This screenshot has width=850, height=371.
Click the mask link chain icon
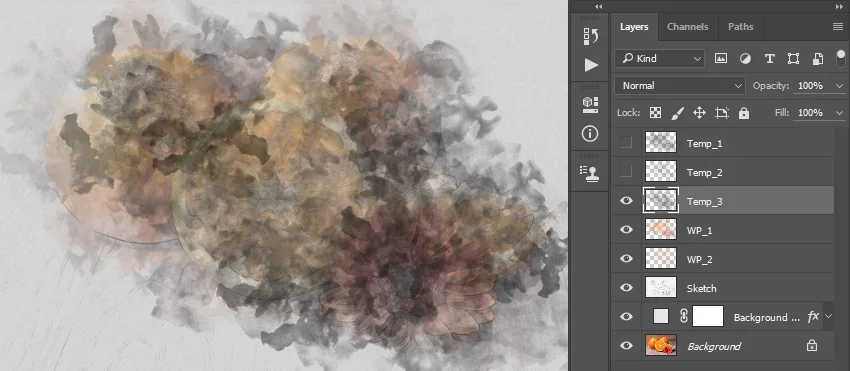(x=684, y=316)
